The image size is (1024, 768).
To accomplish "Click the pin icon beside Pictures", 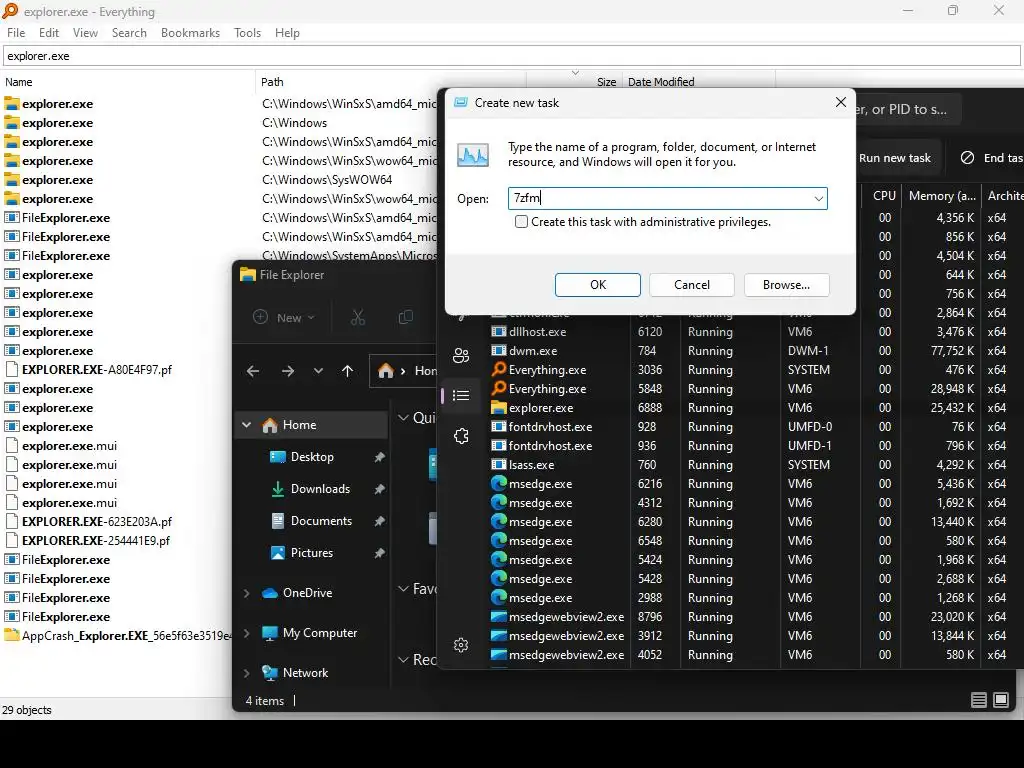I will click(x=379, y=553).
